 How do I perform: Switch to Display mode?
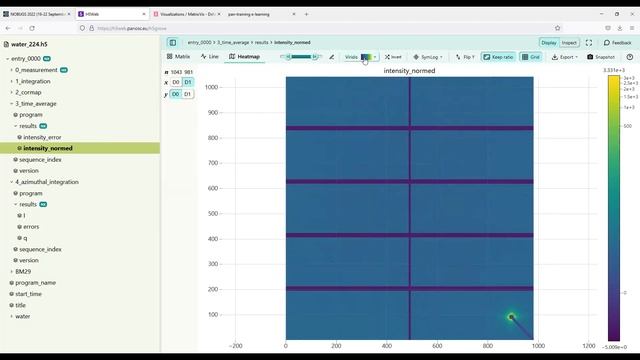tap(549, 43)
